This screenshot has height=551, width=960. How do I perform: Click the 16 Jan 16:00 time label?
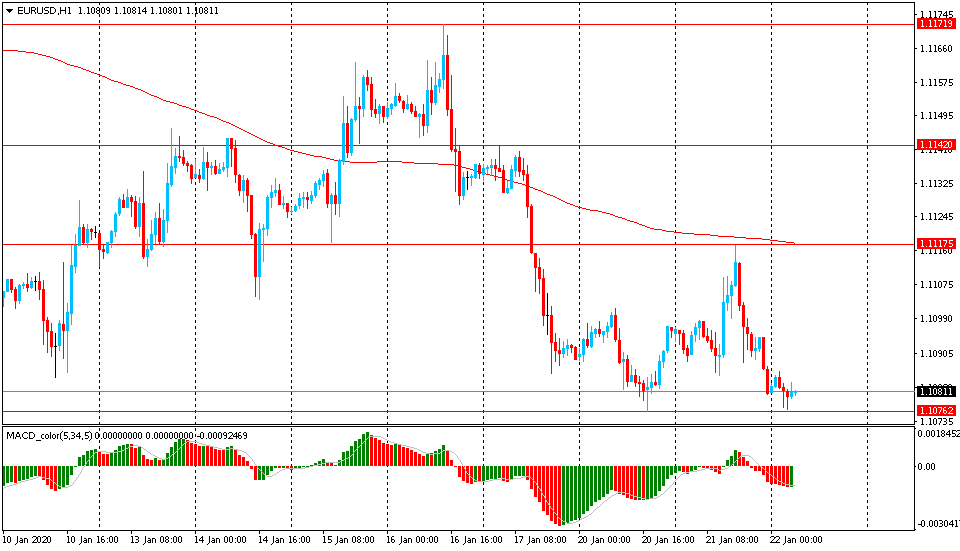tap(476, 539)
